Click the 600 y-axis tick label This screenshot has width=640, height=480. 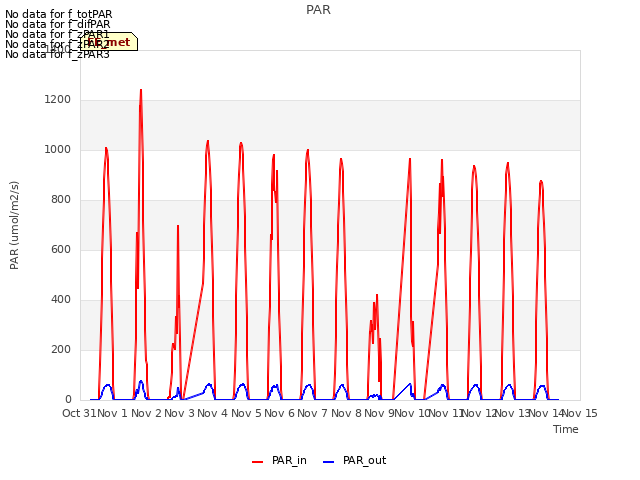(x=61, y=249)
